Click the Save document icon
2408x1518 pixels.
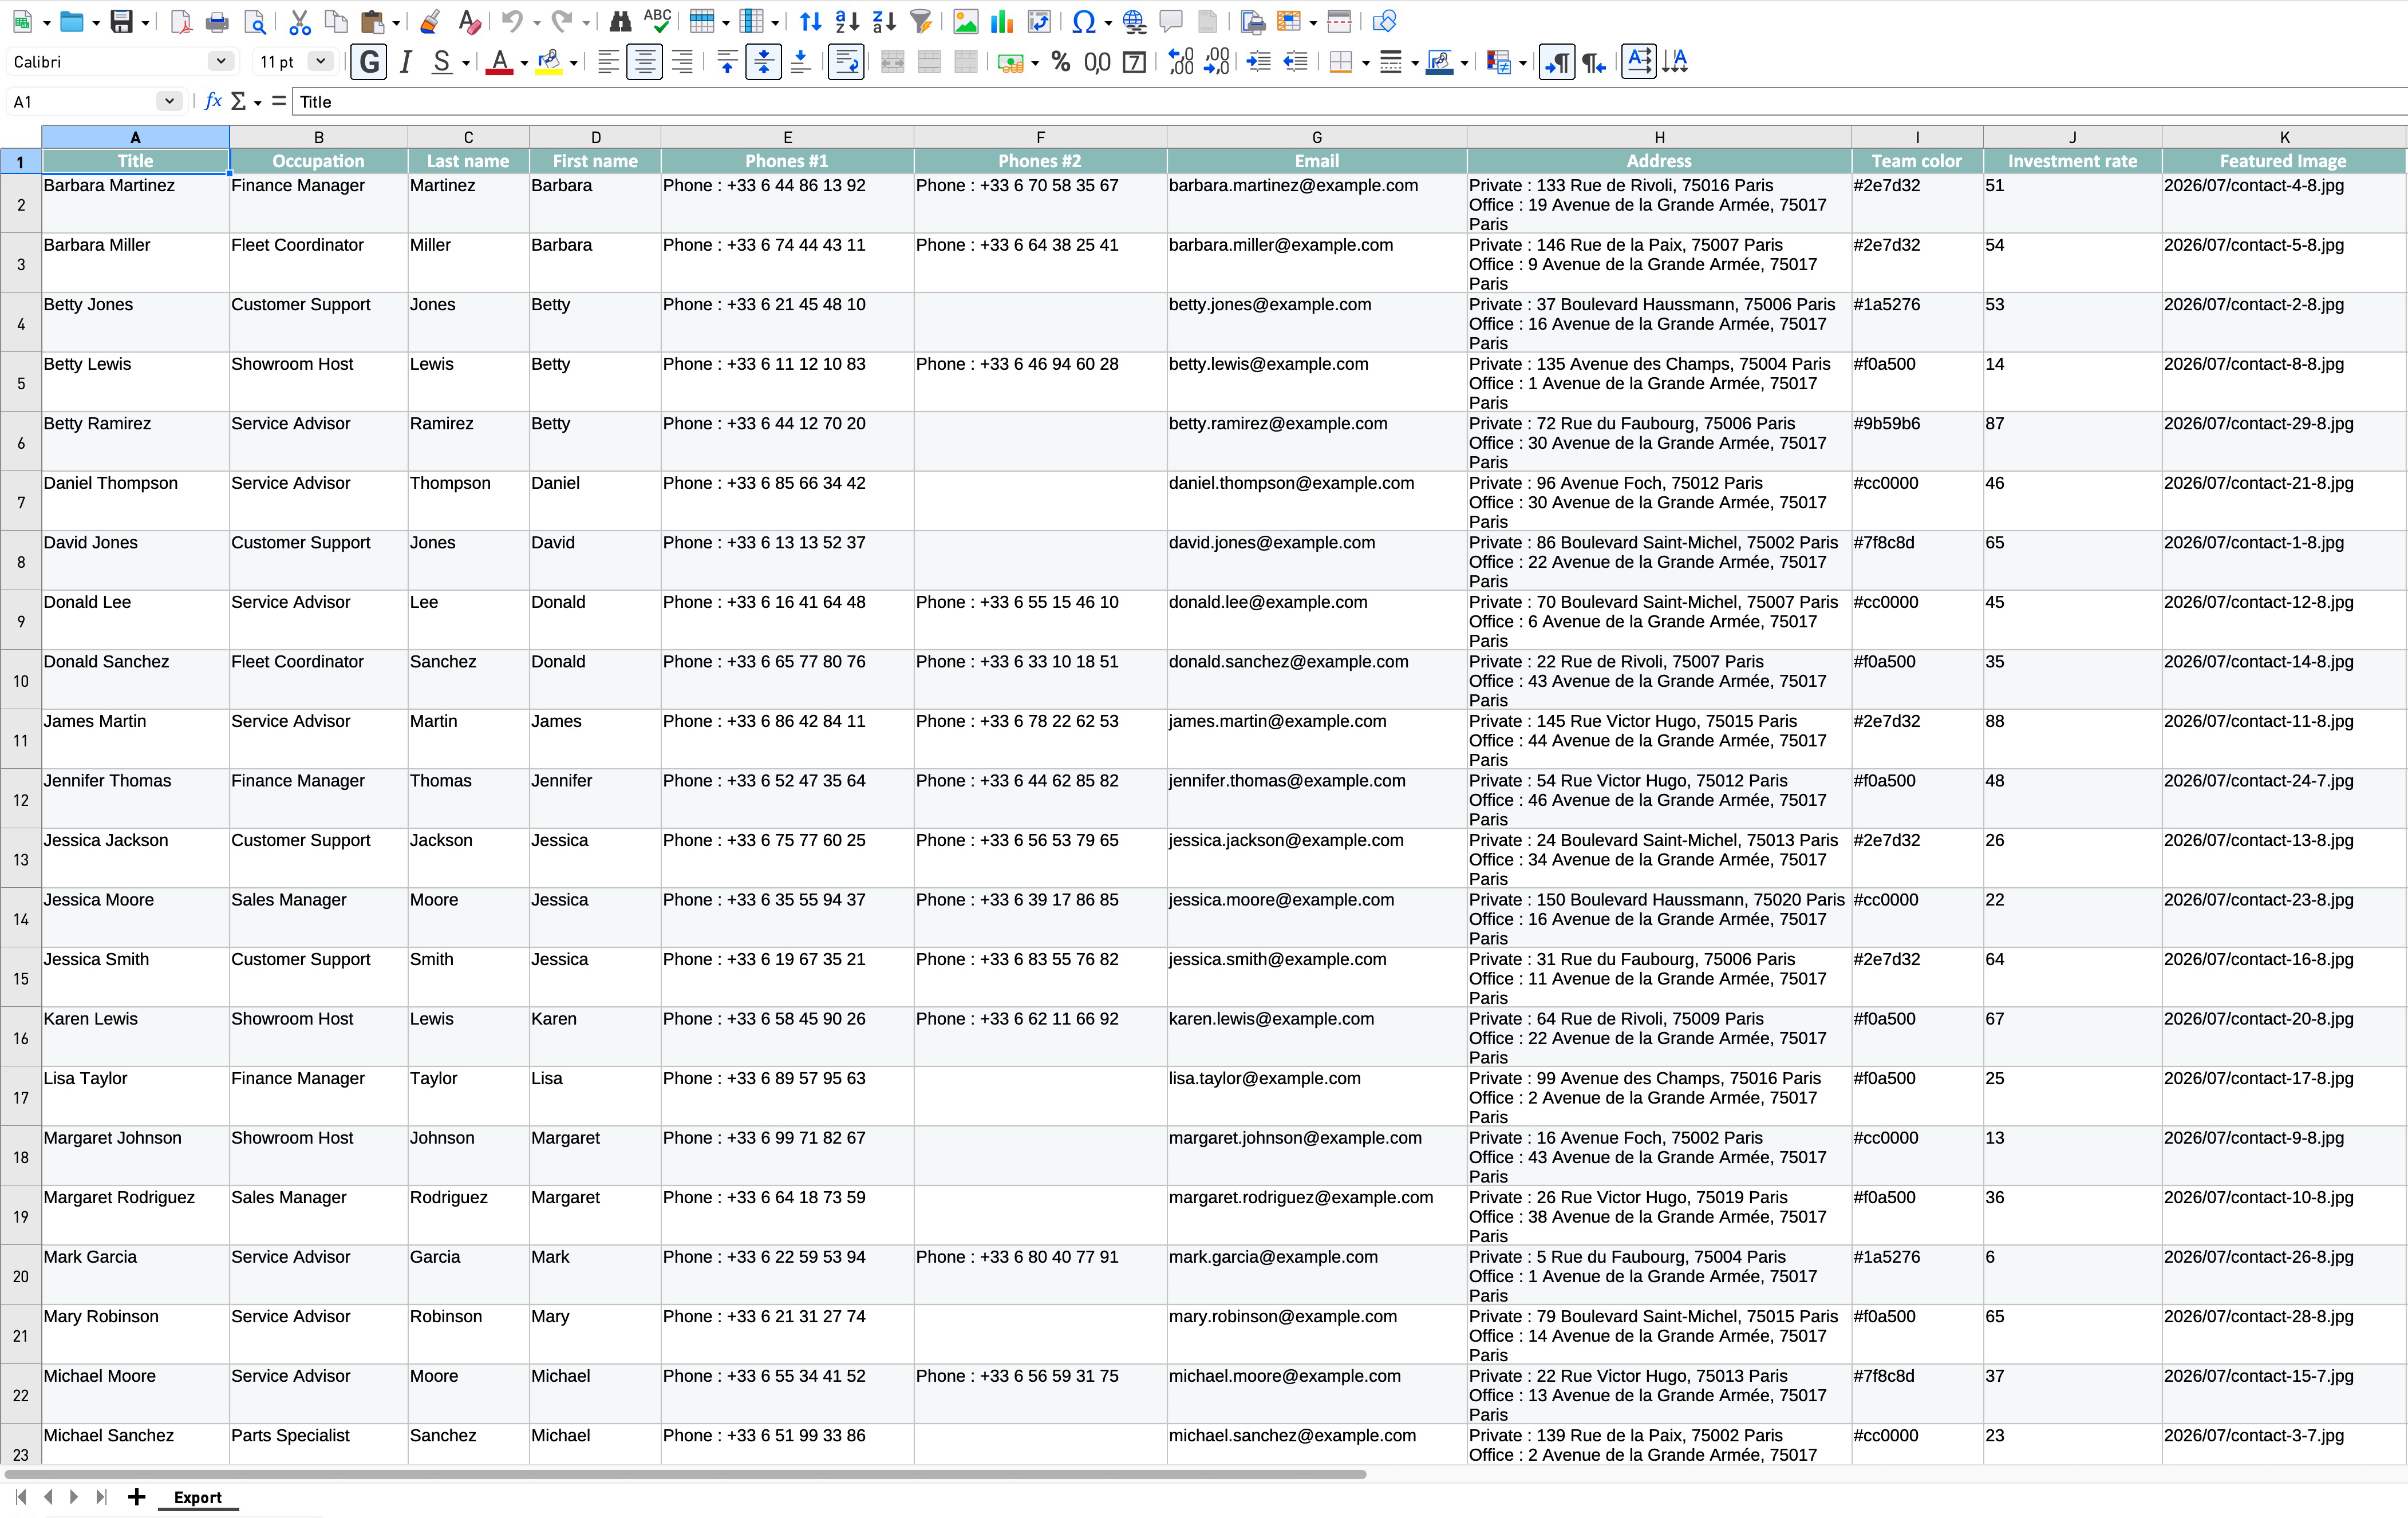[x=121, y=21]
